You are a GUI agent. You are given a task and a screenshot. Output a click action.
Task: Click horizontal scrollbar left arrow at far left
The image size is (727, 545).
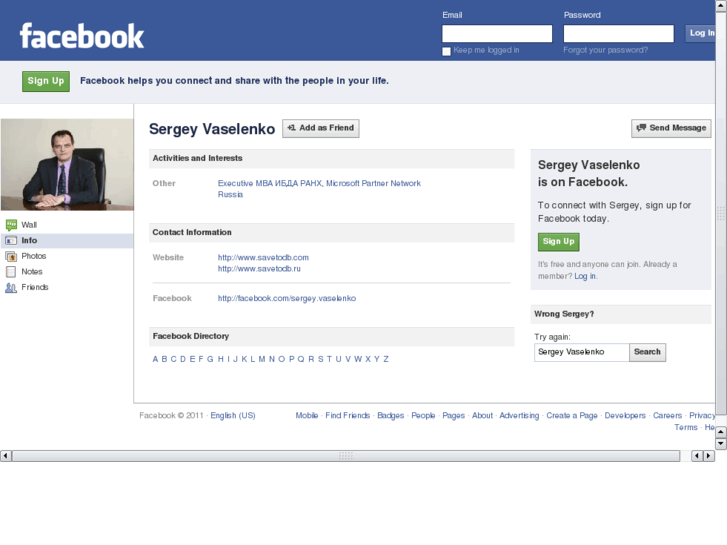click(6, 456)
